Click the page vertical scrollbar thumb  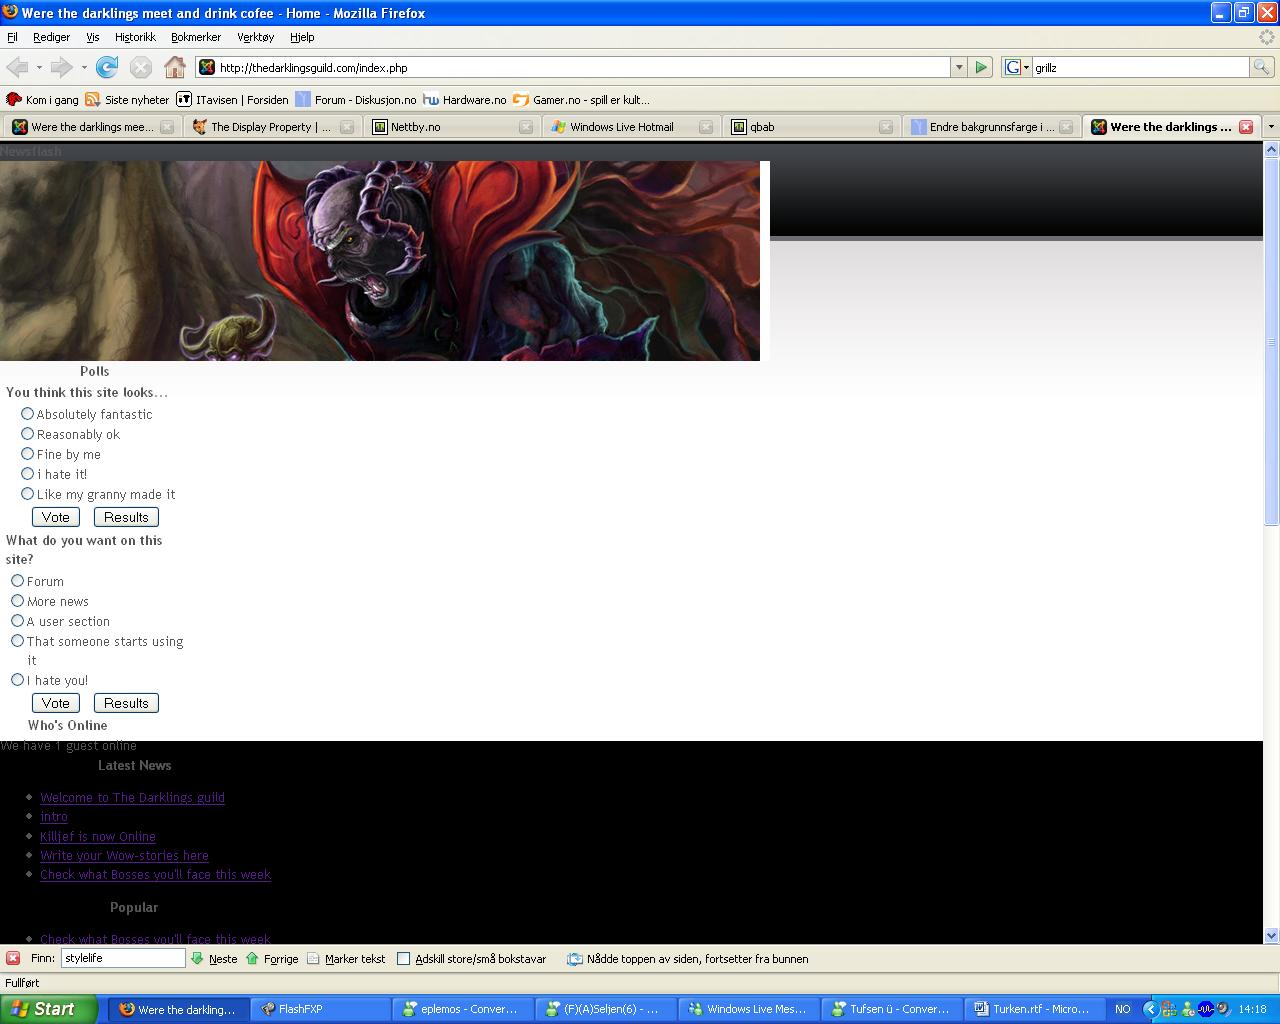tap(1271, 340)
